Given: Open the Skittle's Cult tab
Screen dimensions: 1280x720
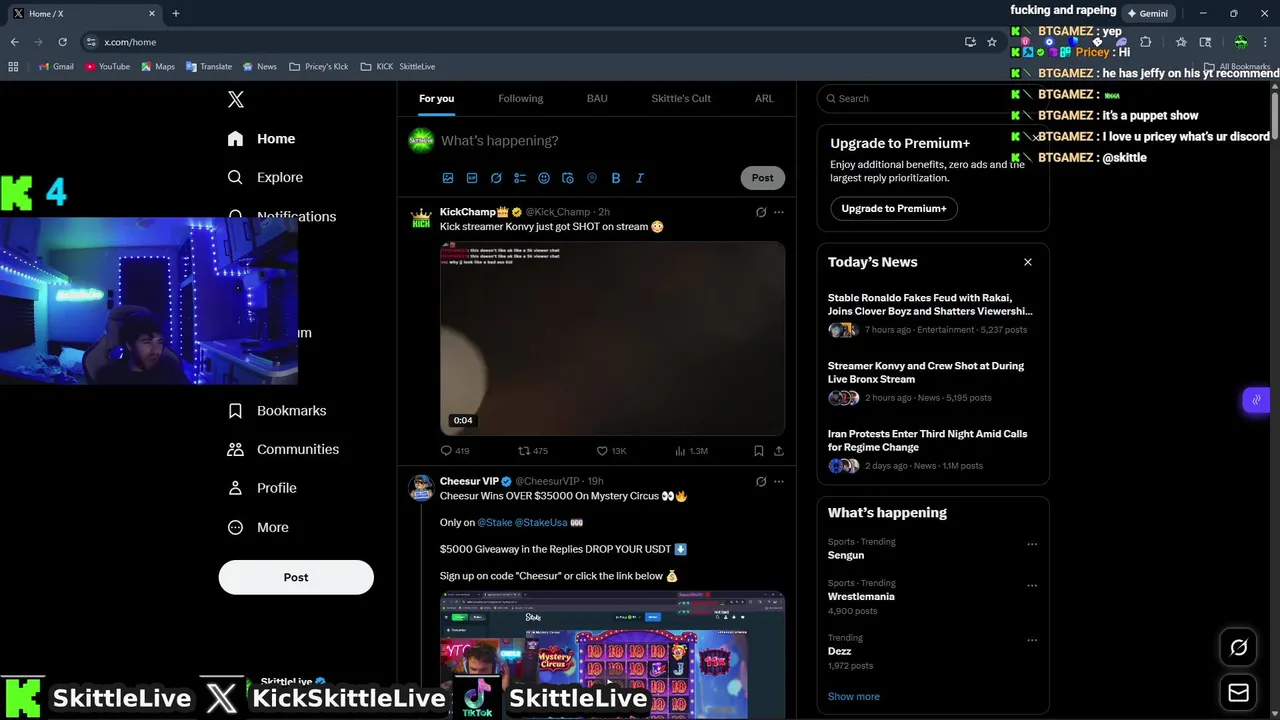Looking at the screenshot, I should (x=681, y=98).
